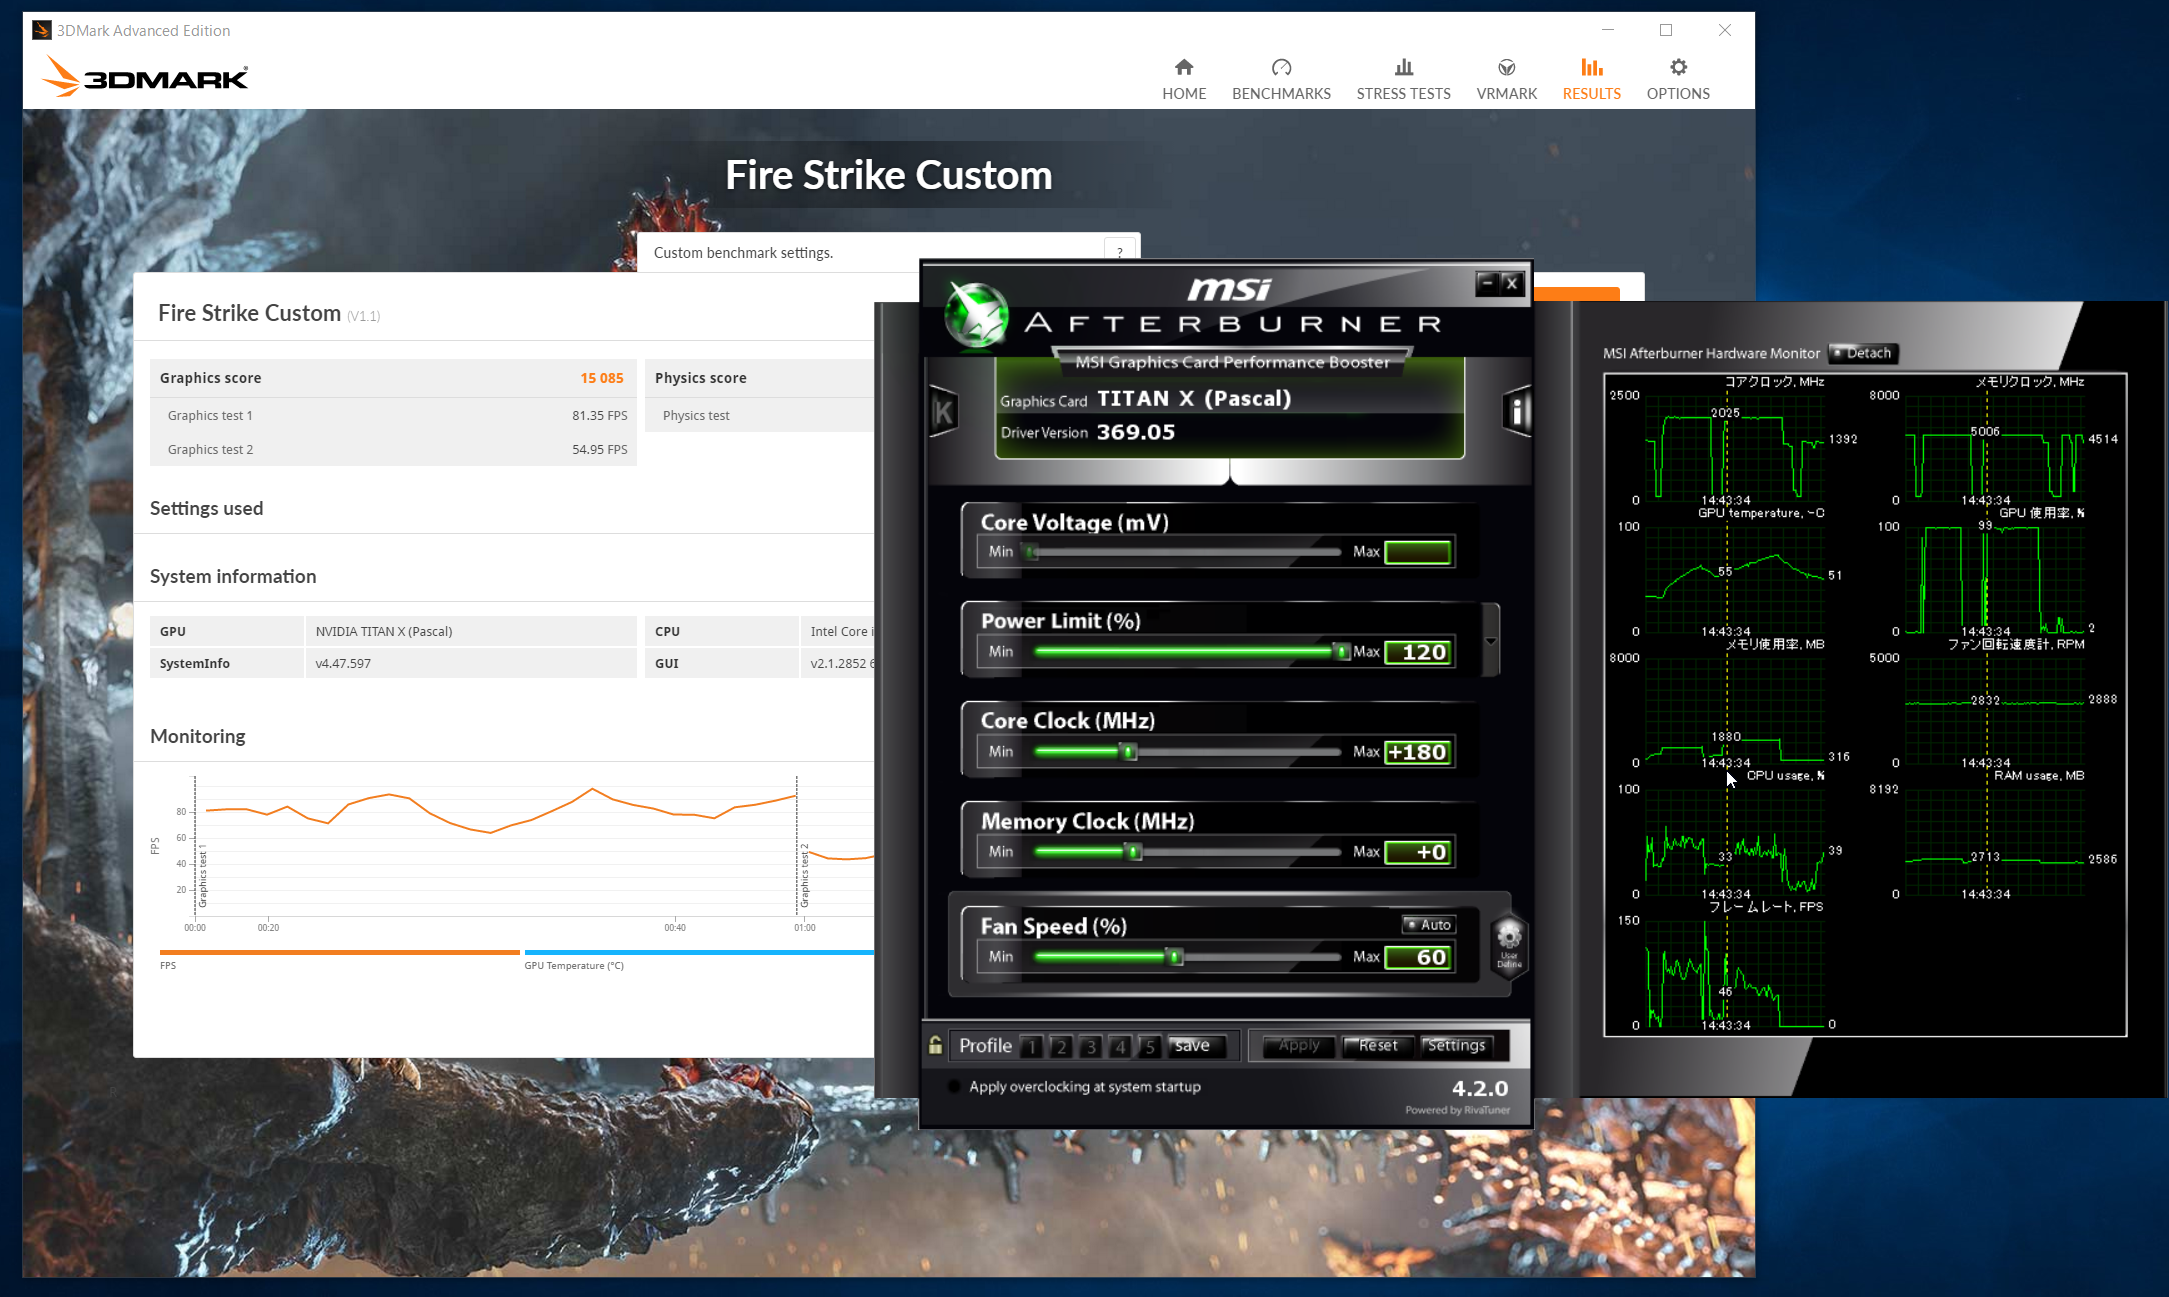Minimize the MSI Afterburner window

click(x=1487, y=283)
